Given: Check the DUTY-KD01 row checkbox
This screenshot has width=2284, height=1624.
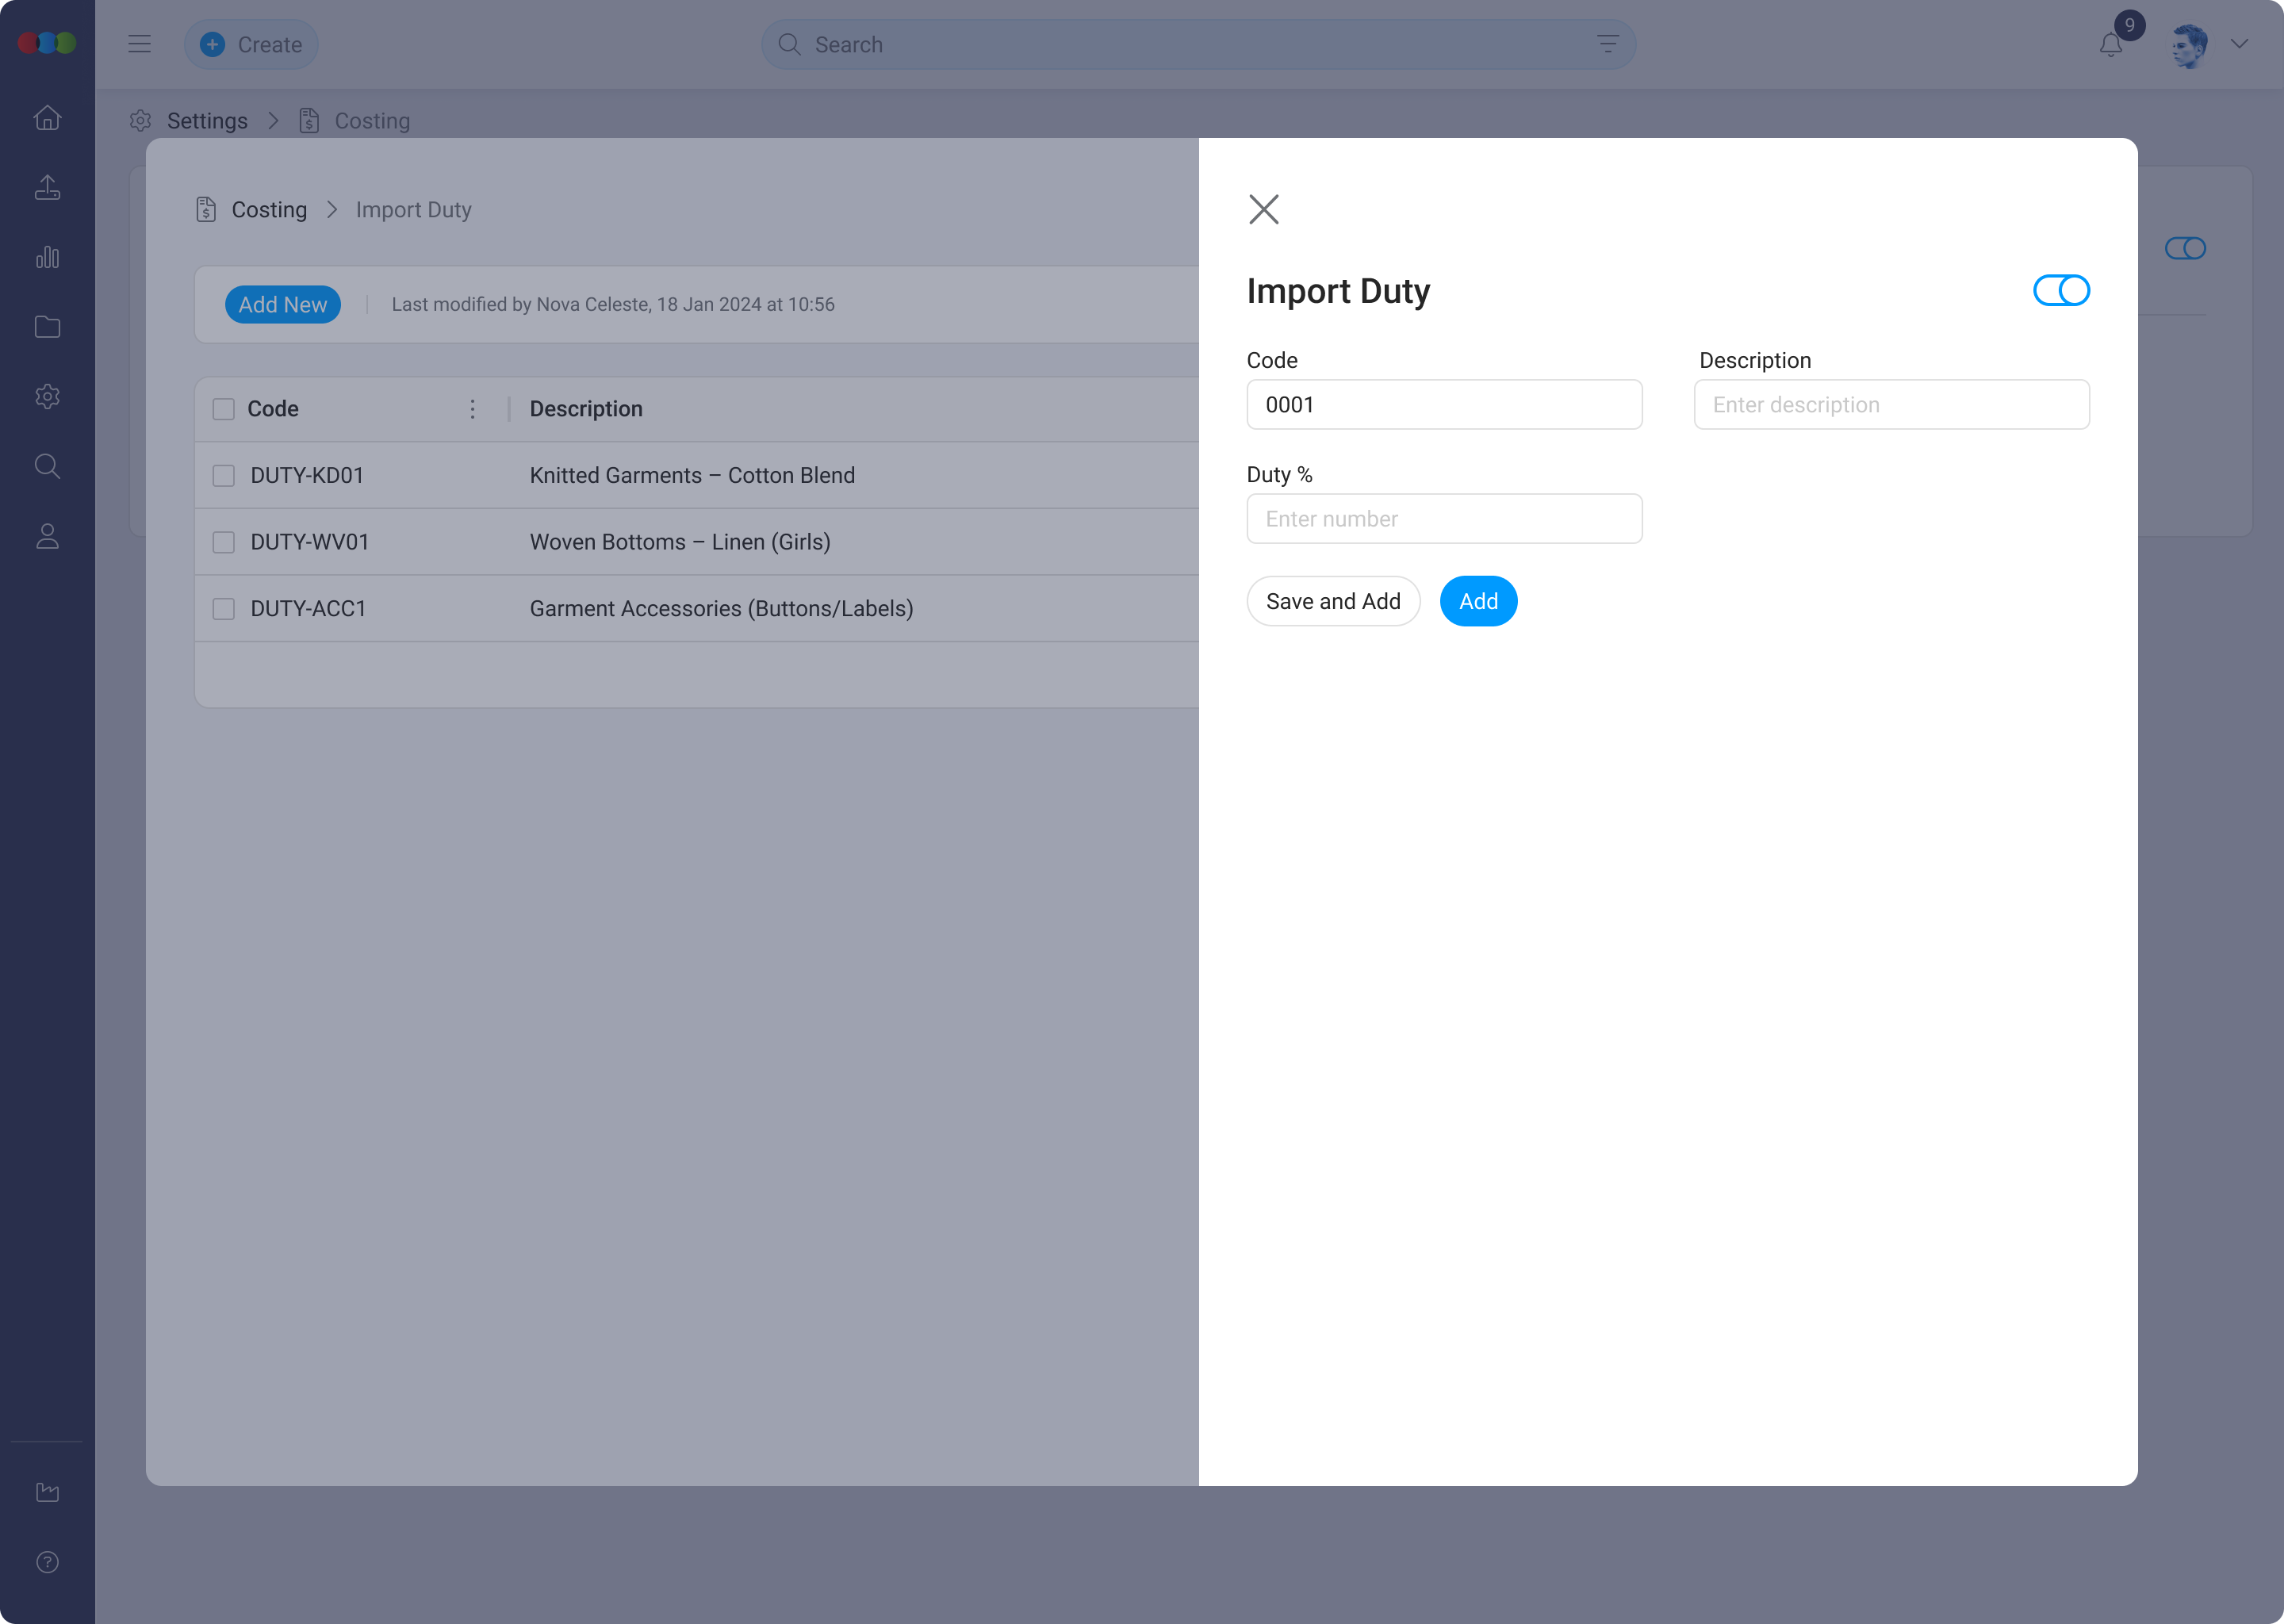Looking at the screenshot, I should [x=223, y=475].
